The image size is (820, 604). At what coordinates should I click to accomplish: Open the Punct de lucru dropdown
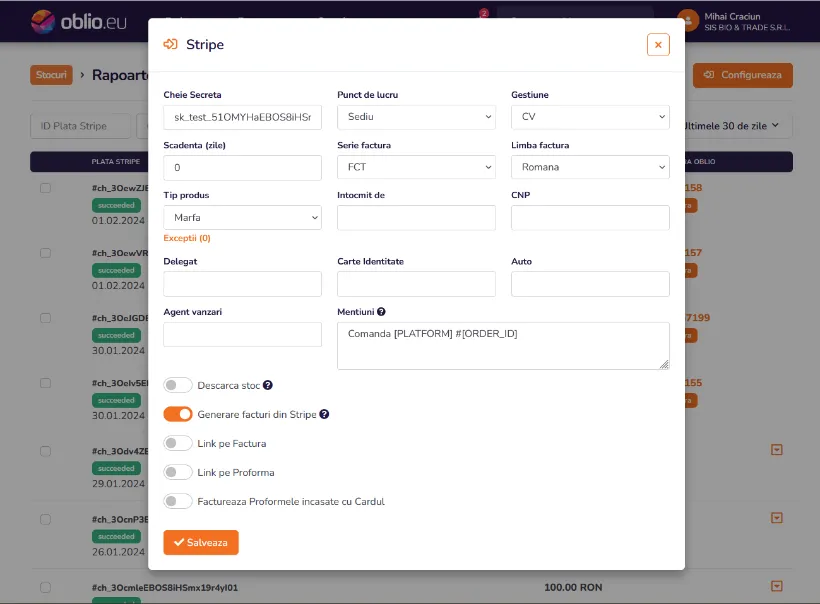click(x=416, y=117)
